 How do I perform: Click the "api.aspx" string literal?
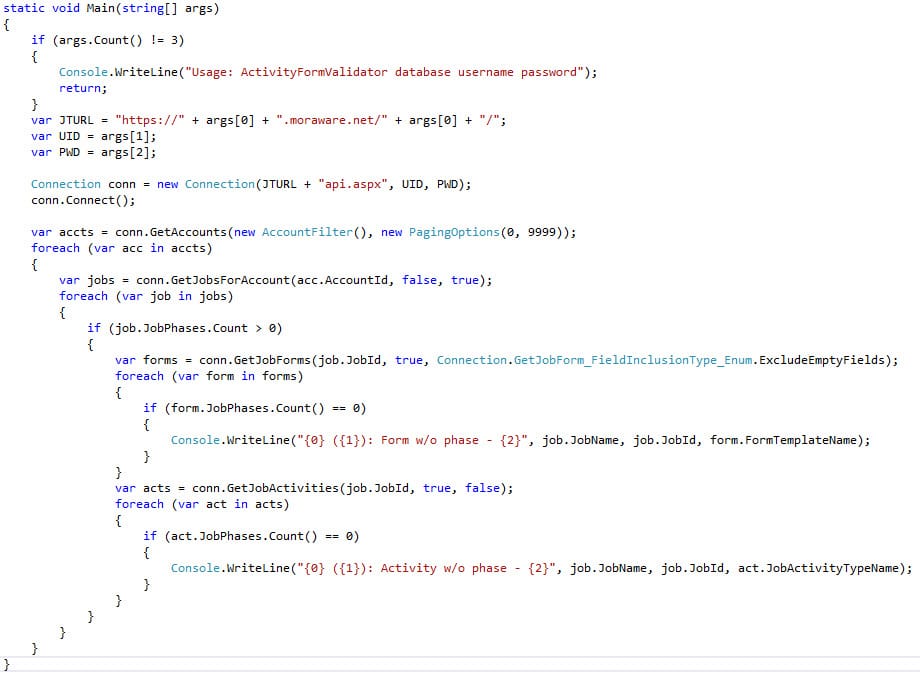[353, 184]
